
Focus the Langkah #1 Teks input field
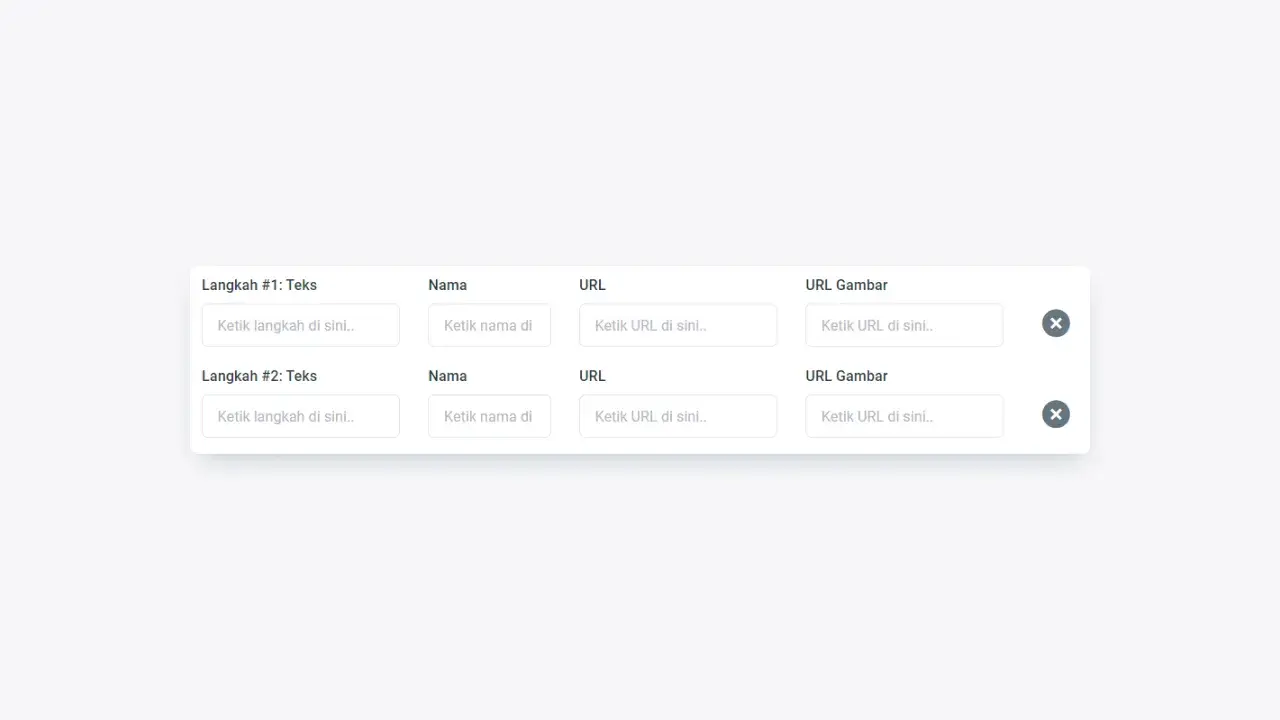point(300,325)
